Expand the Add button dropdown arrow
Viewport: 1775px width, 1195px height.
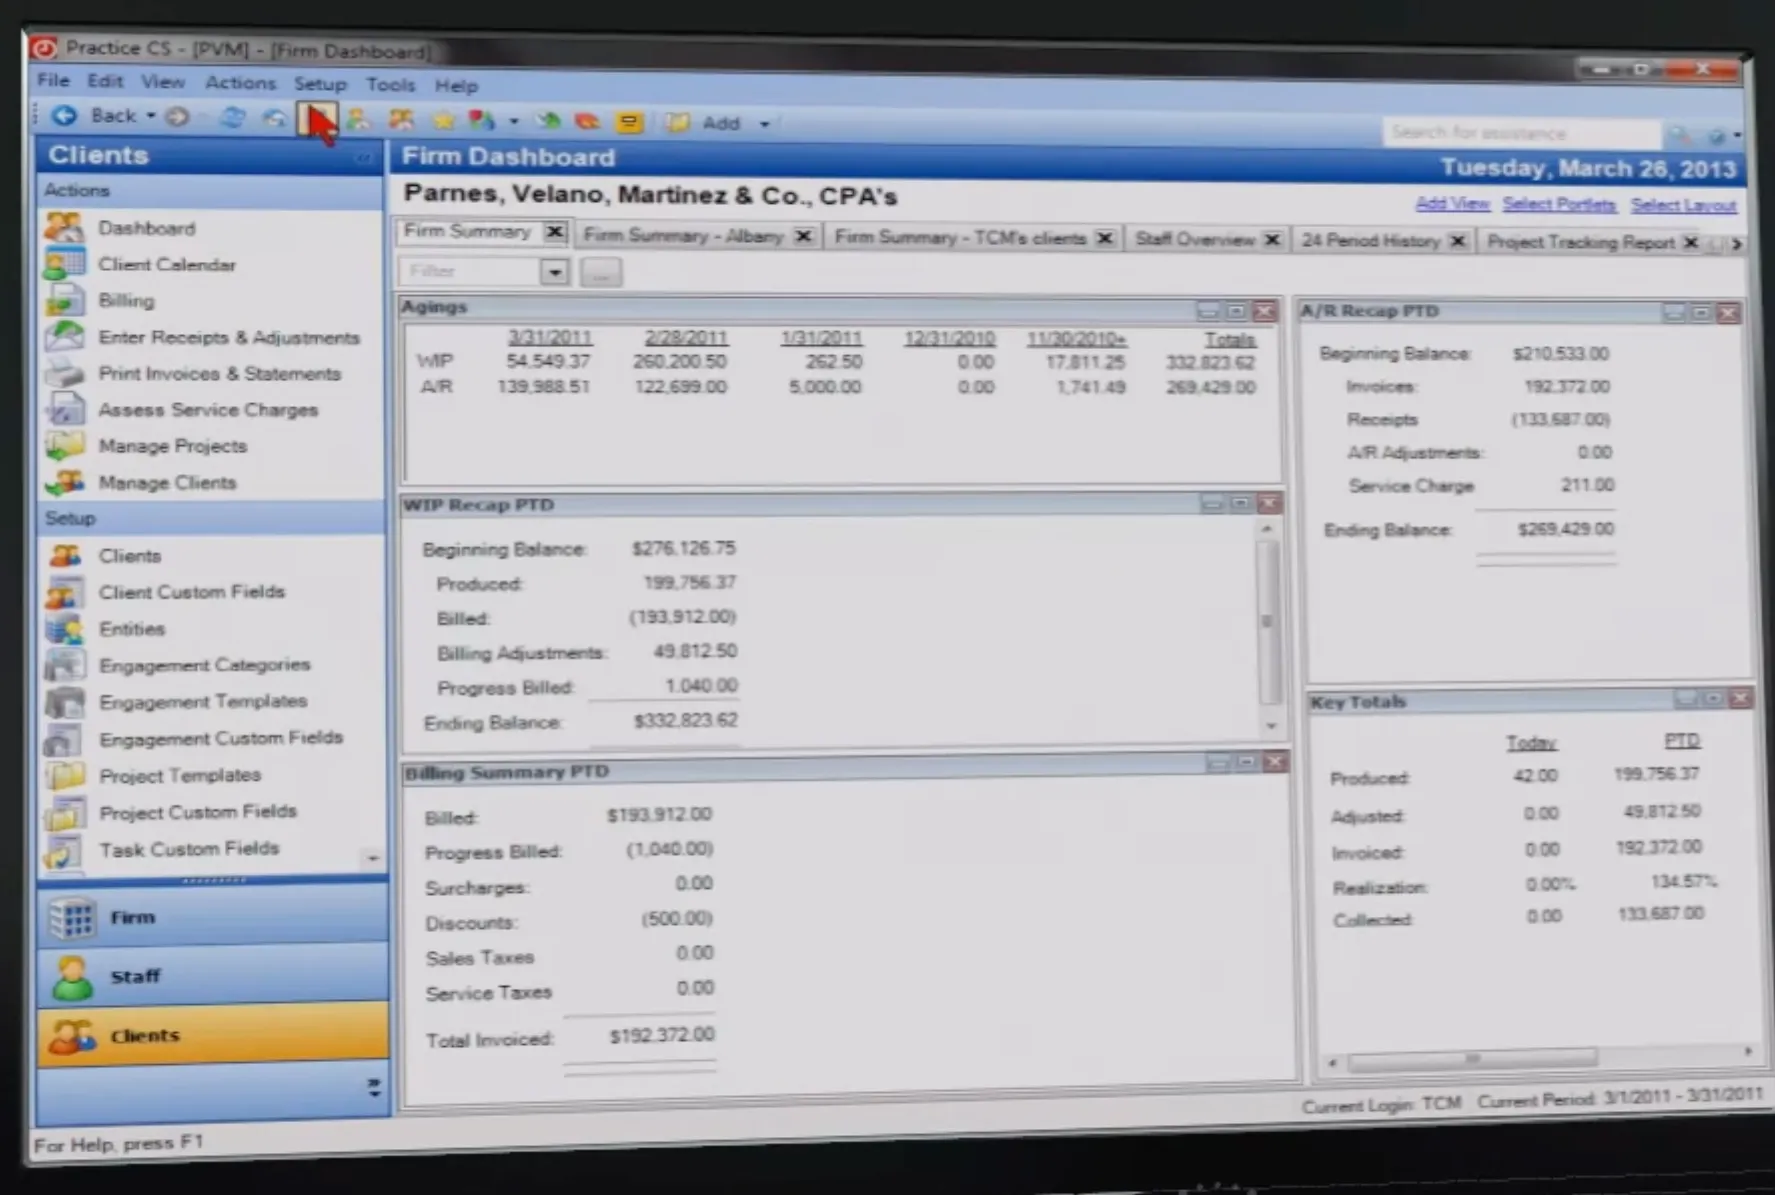(x=764, y=124)
